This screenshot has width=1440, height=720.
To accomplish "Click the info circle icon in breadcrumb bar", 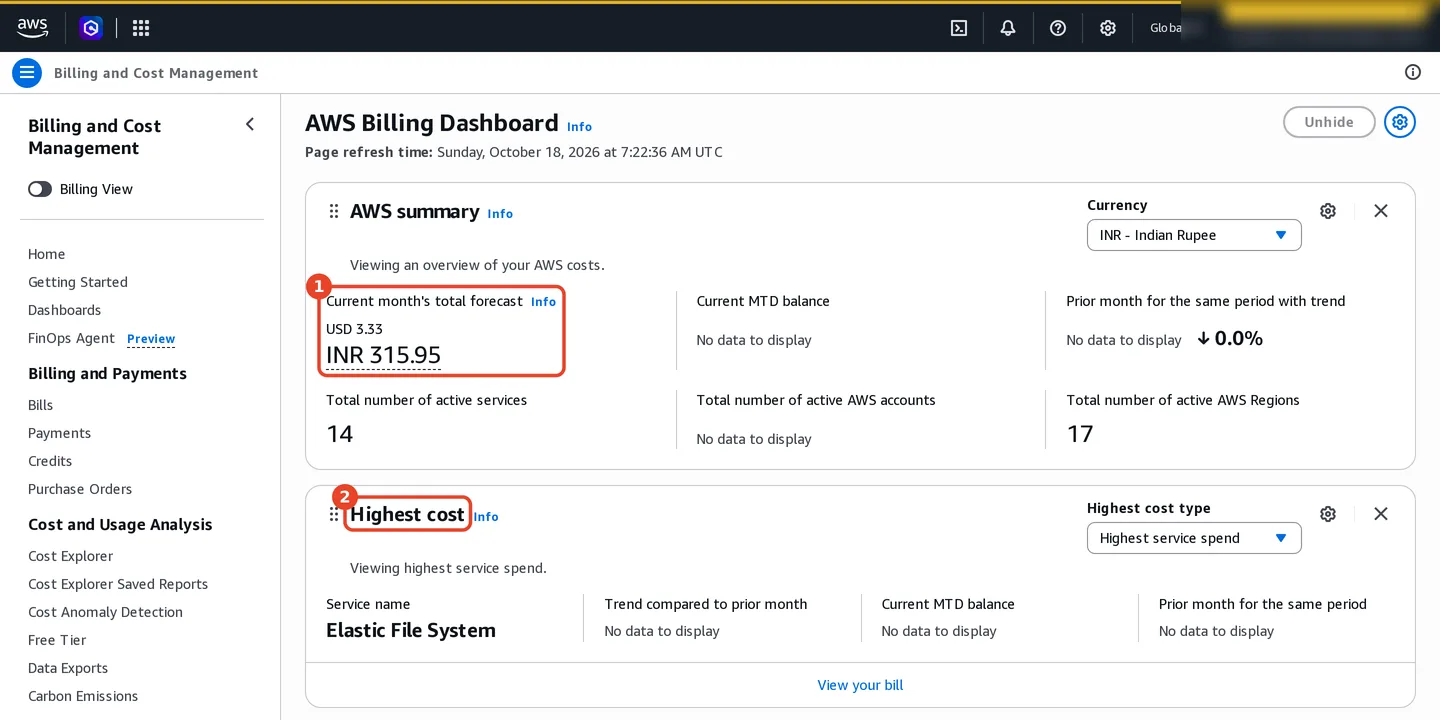I will click(1413, 72).
